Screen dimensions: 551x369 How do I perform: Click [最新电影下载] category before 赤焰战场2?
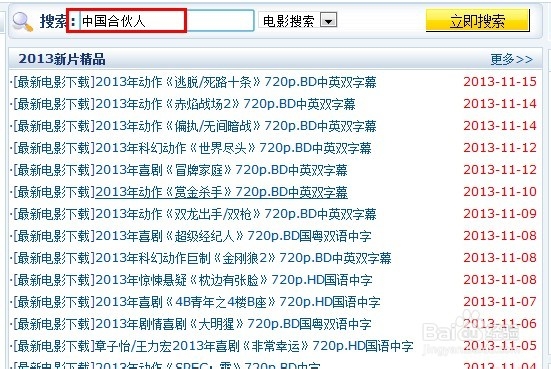[x=54, y=104]
